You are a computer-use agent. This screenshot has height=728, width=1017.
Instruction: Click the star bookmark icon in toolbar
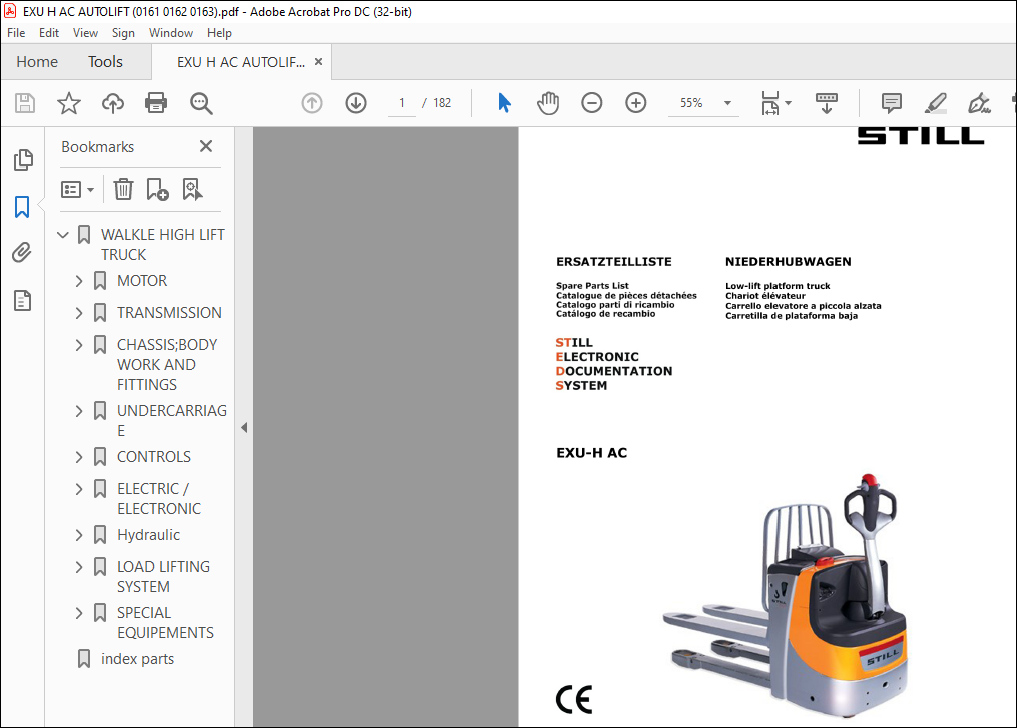[69, 103]
